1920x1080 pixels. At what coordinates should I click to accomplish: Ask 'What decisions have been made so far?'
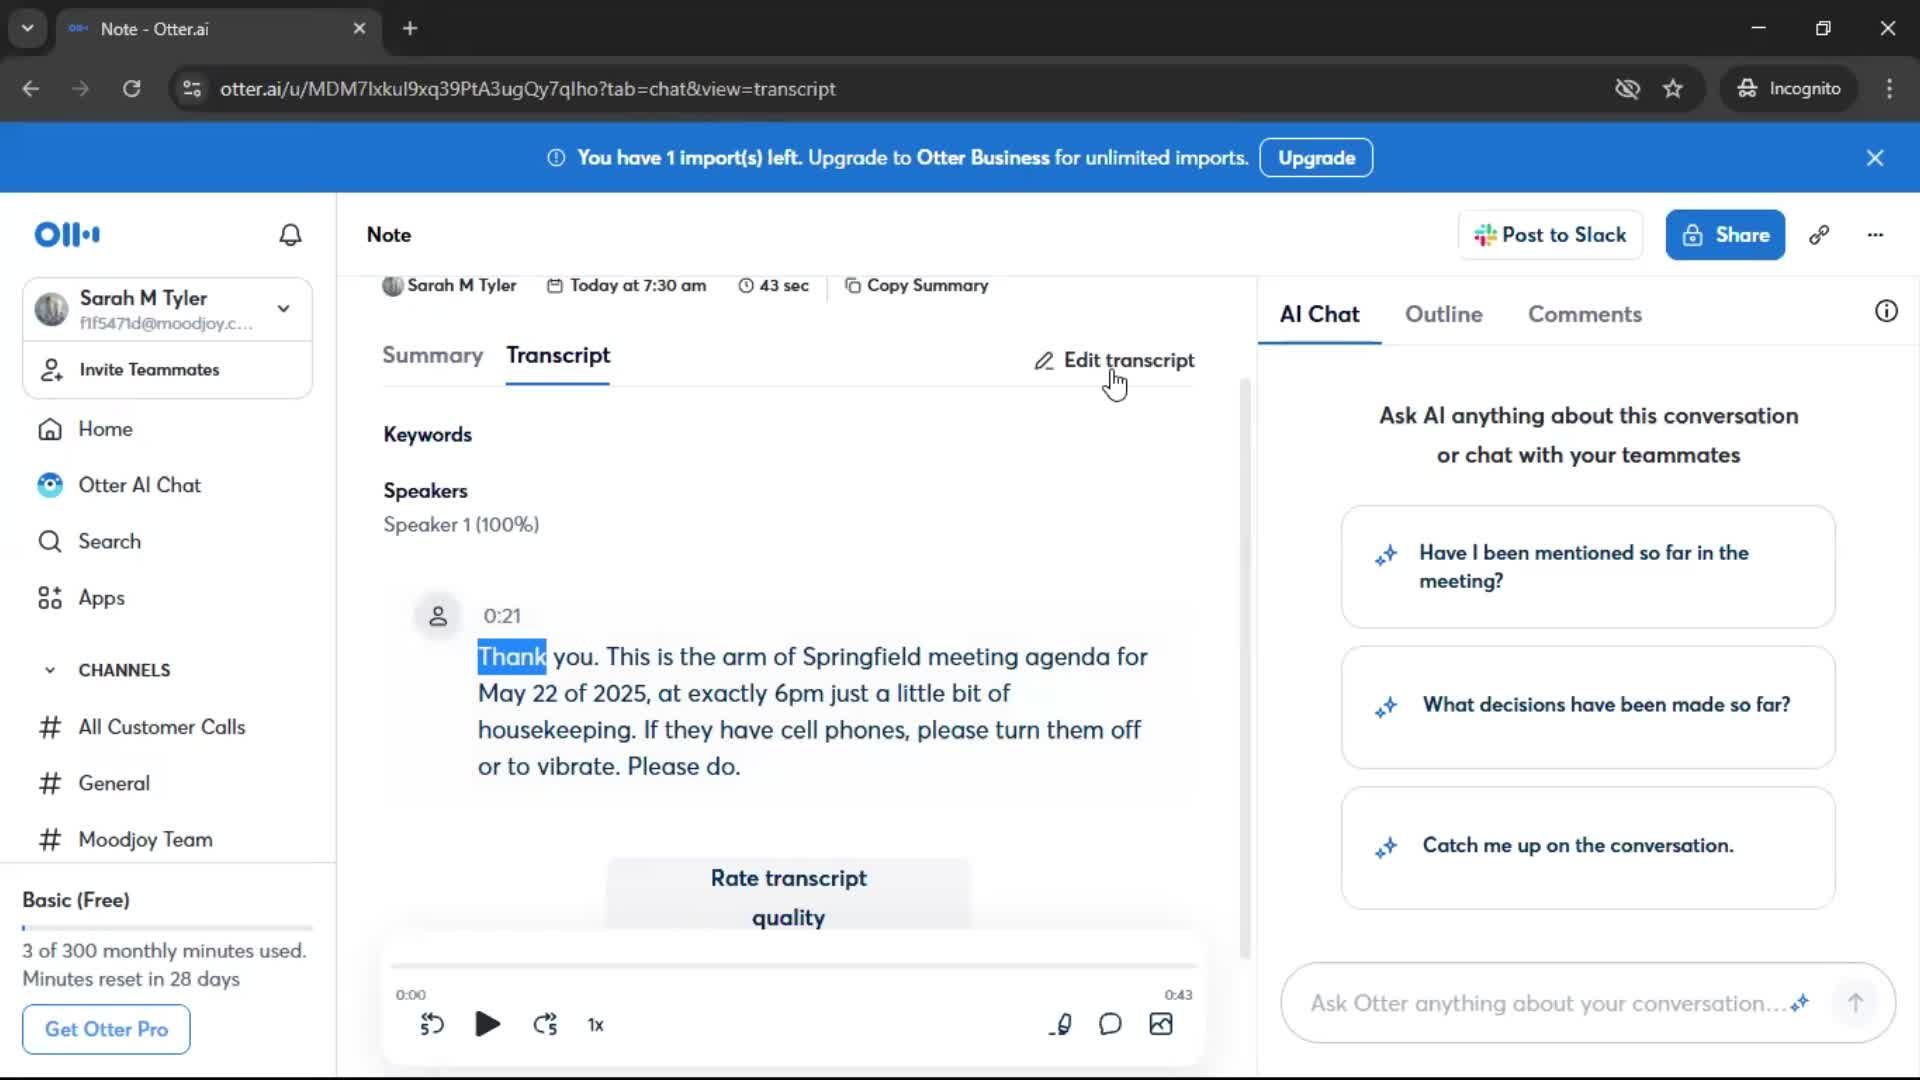click(x=1588, y=706)
